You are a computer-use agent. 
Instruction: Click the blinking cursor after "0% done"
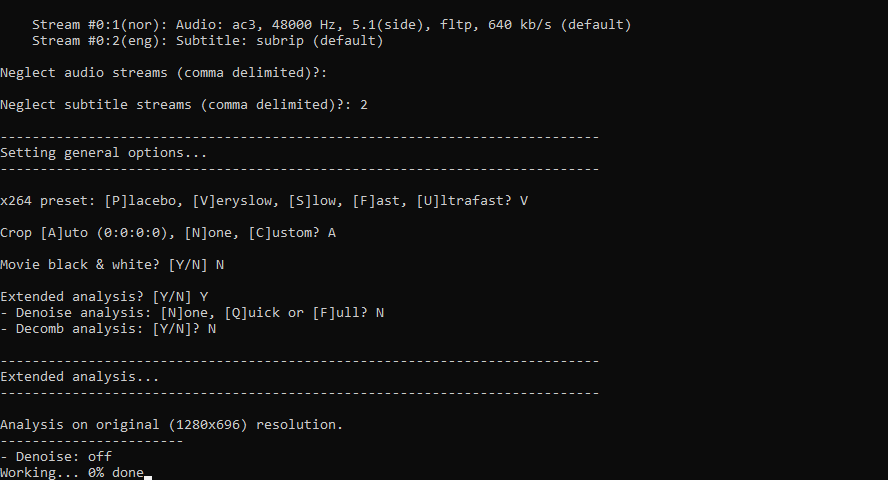coord(148,478)
